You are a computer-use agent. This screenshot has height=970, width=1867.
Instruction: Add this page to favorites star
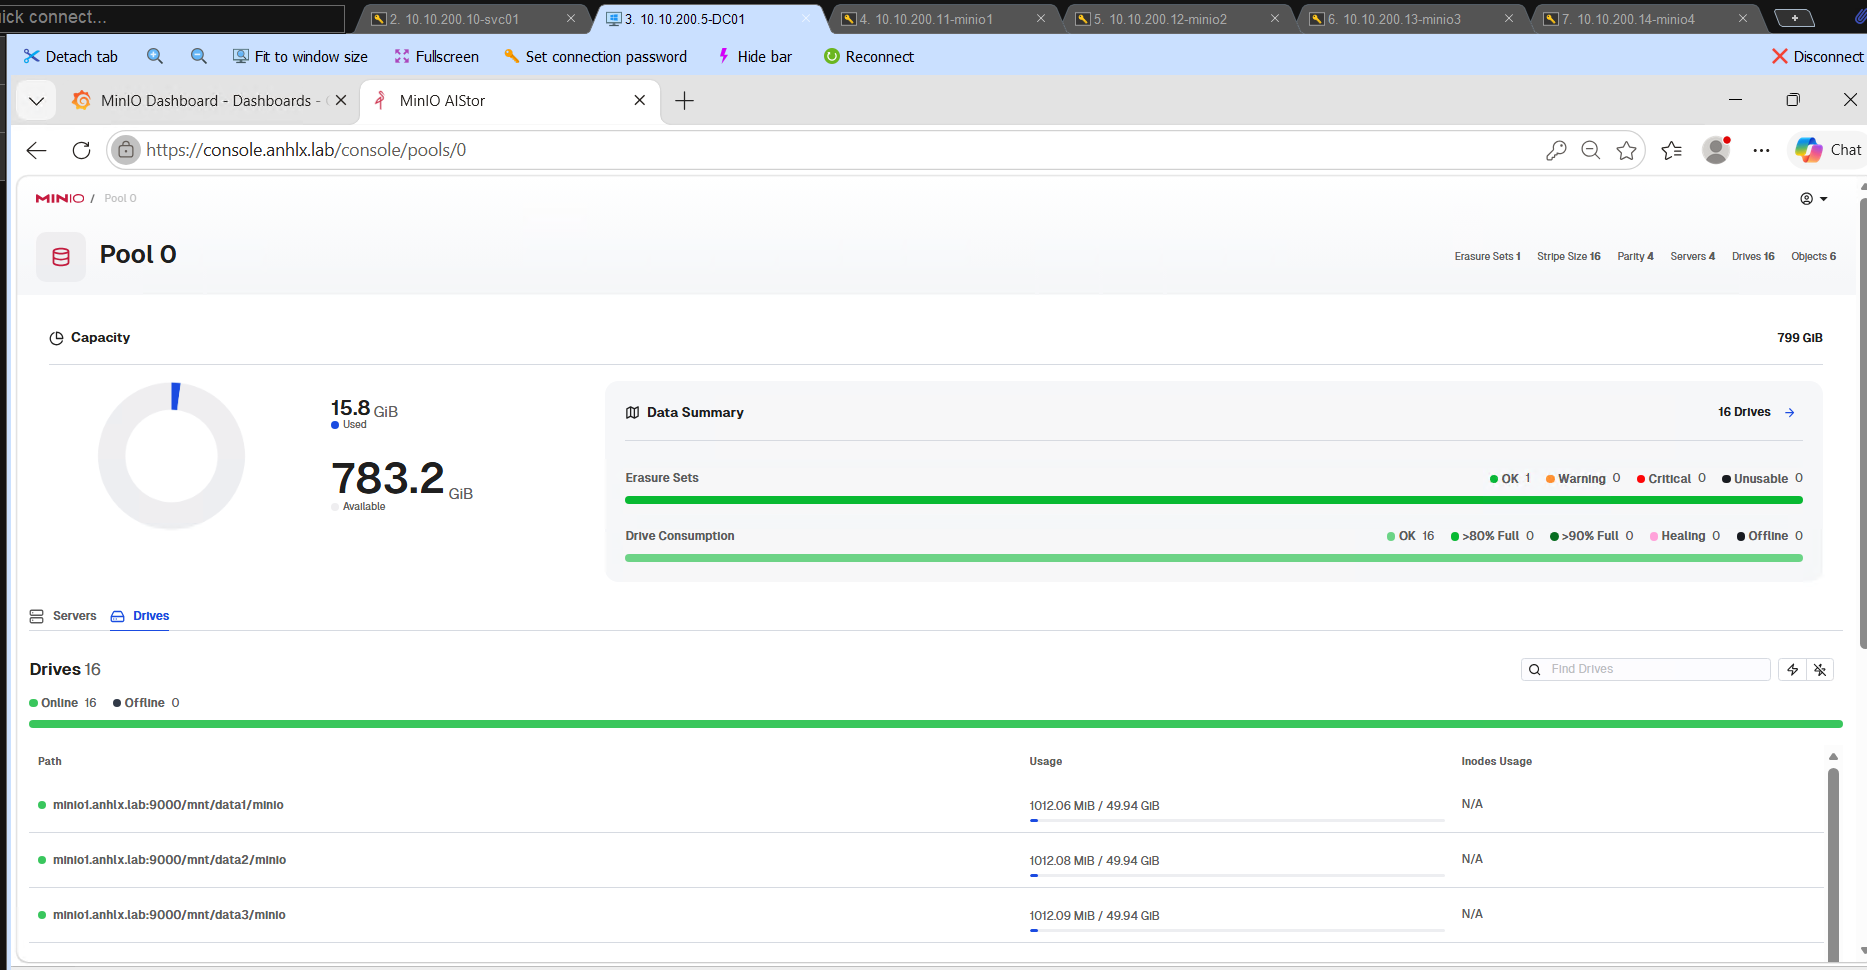click(x=1627, y=150)
